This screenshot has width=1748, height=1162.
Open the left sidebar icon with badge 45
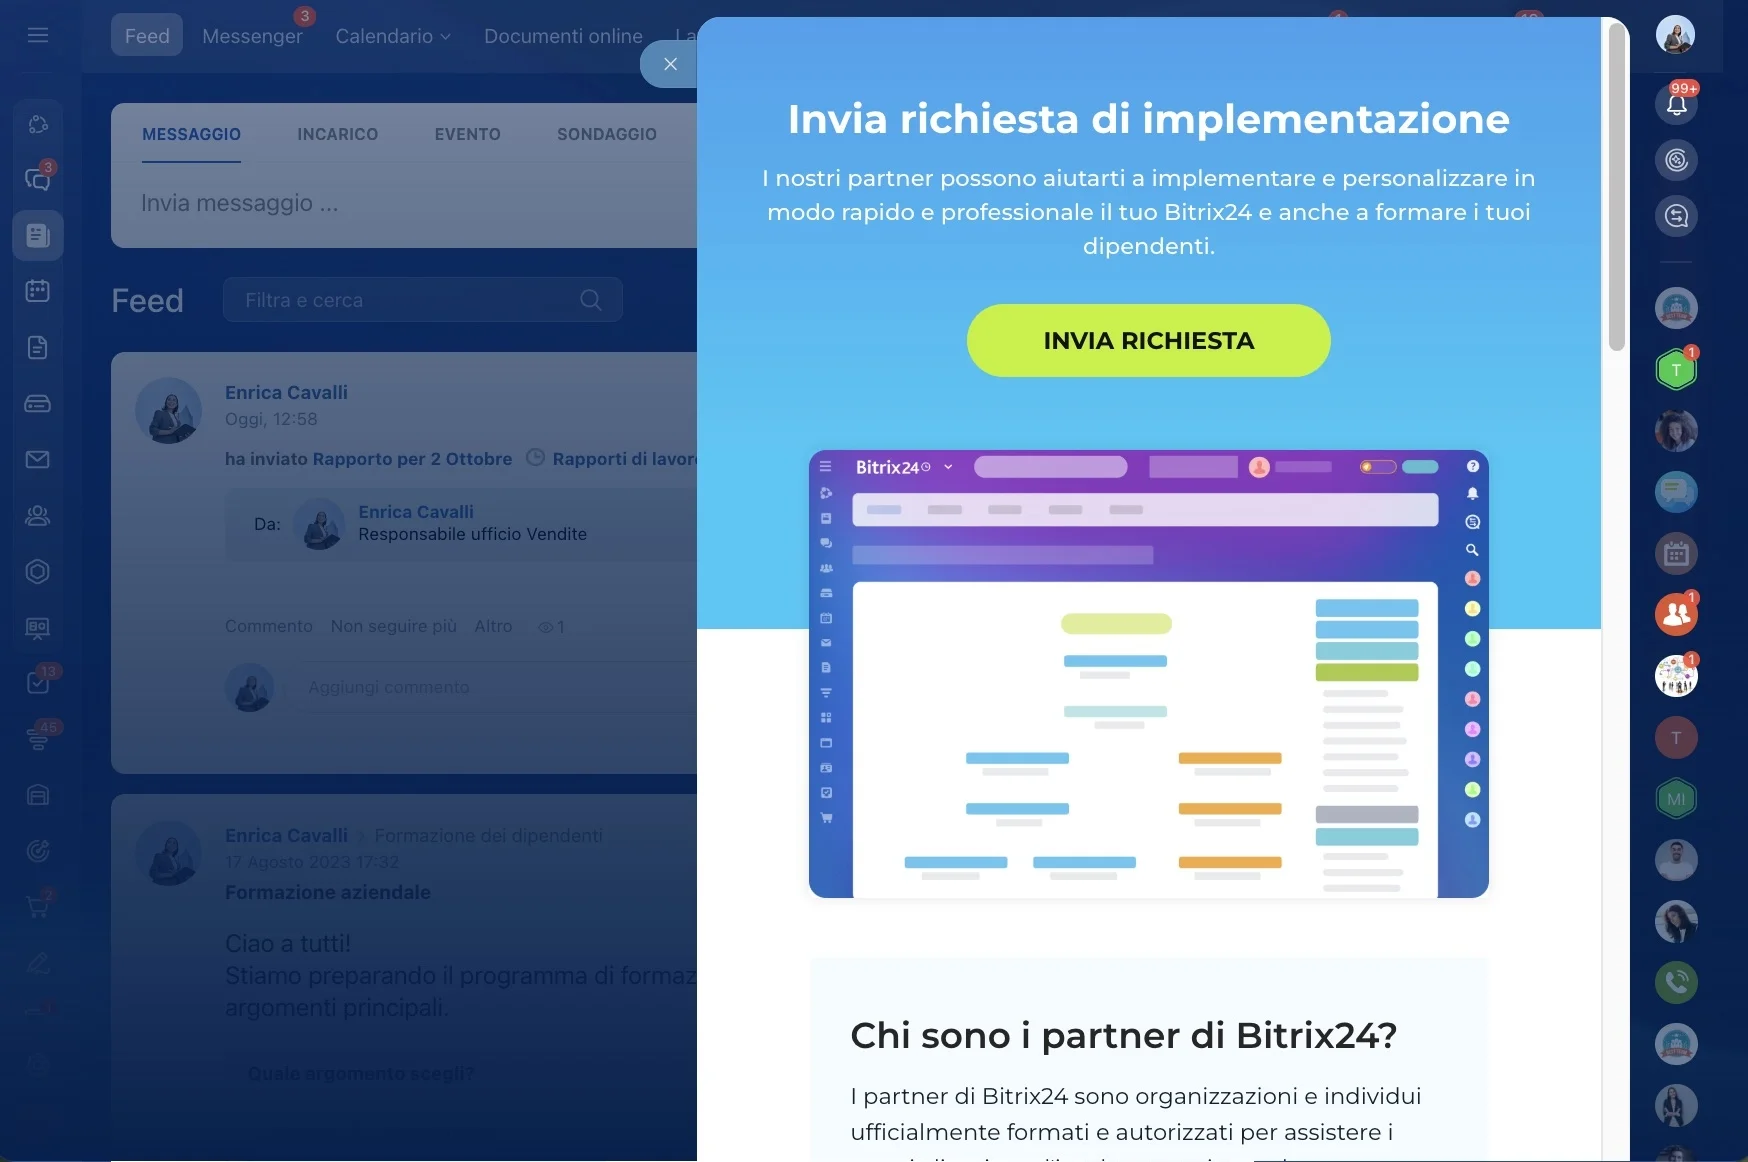(x=38, y=739)
